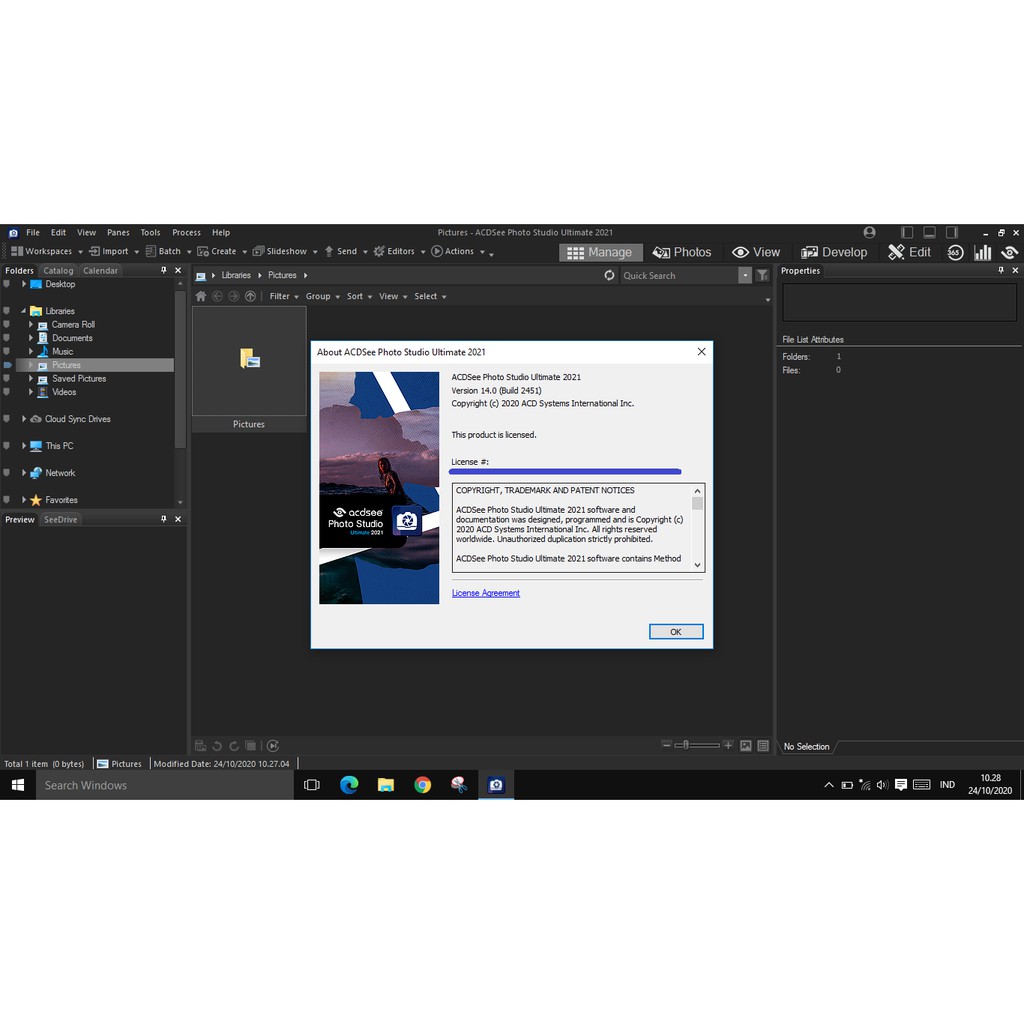Click the user account icon in title bar
Viewport: 1024px width, 1024px height.
pos(869,232)
